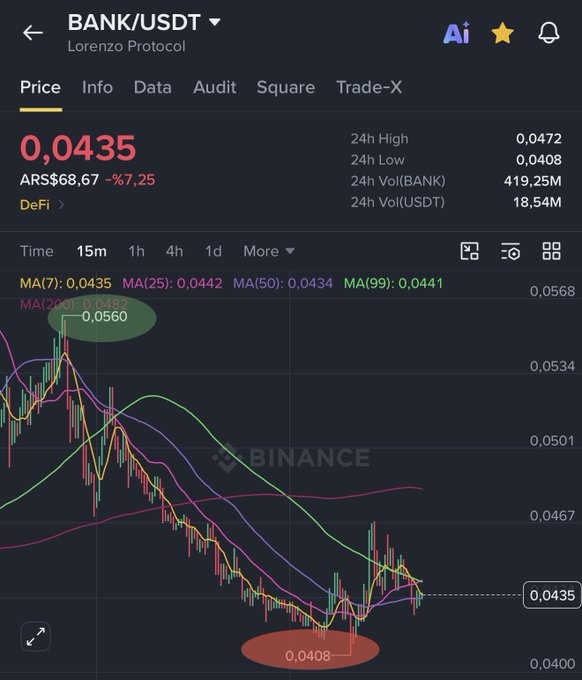The height and width of the screenshot is (680, 582).
Task: Click the 0,0467 price axis label
Action: click(x=552, y=516)
